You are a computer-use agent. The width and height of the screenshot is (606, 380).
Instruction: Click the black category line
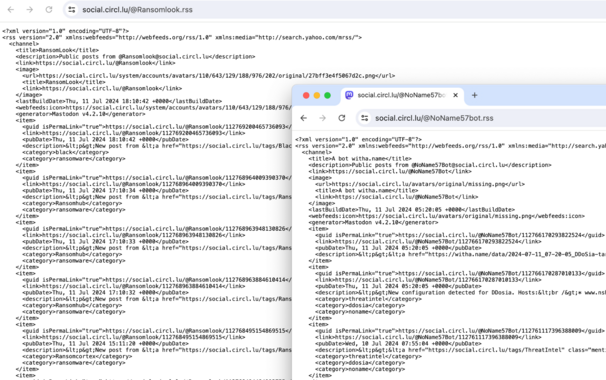(65, 152)
